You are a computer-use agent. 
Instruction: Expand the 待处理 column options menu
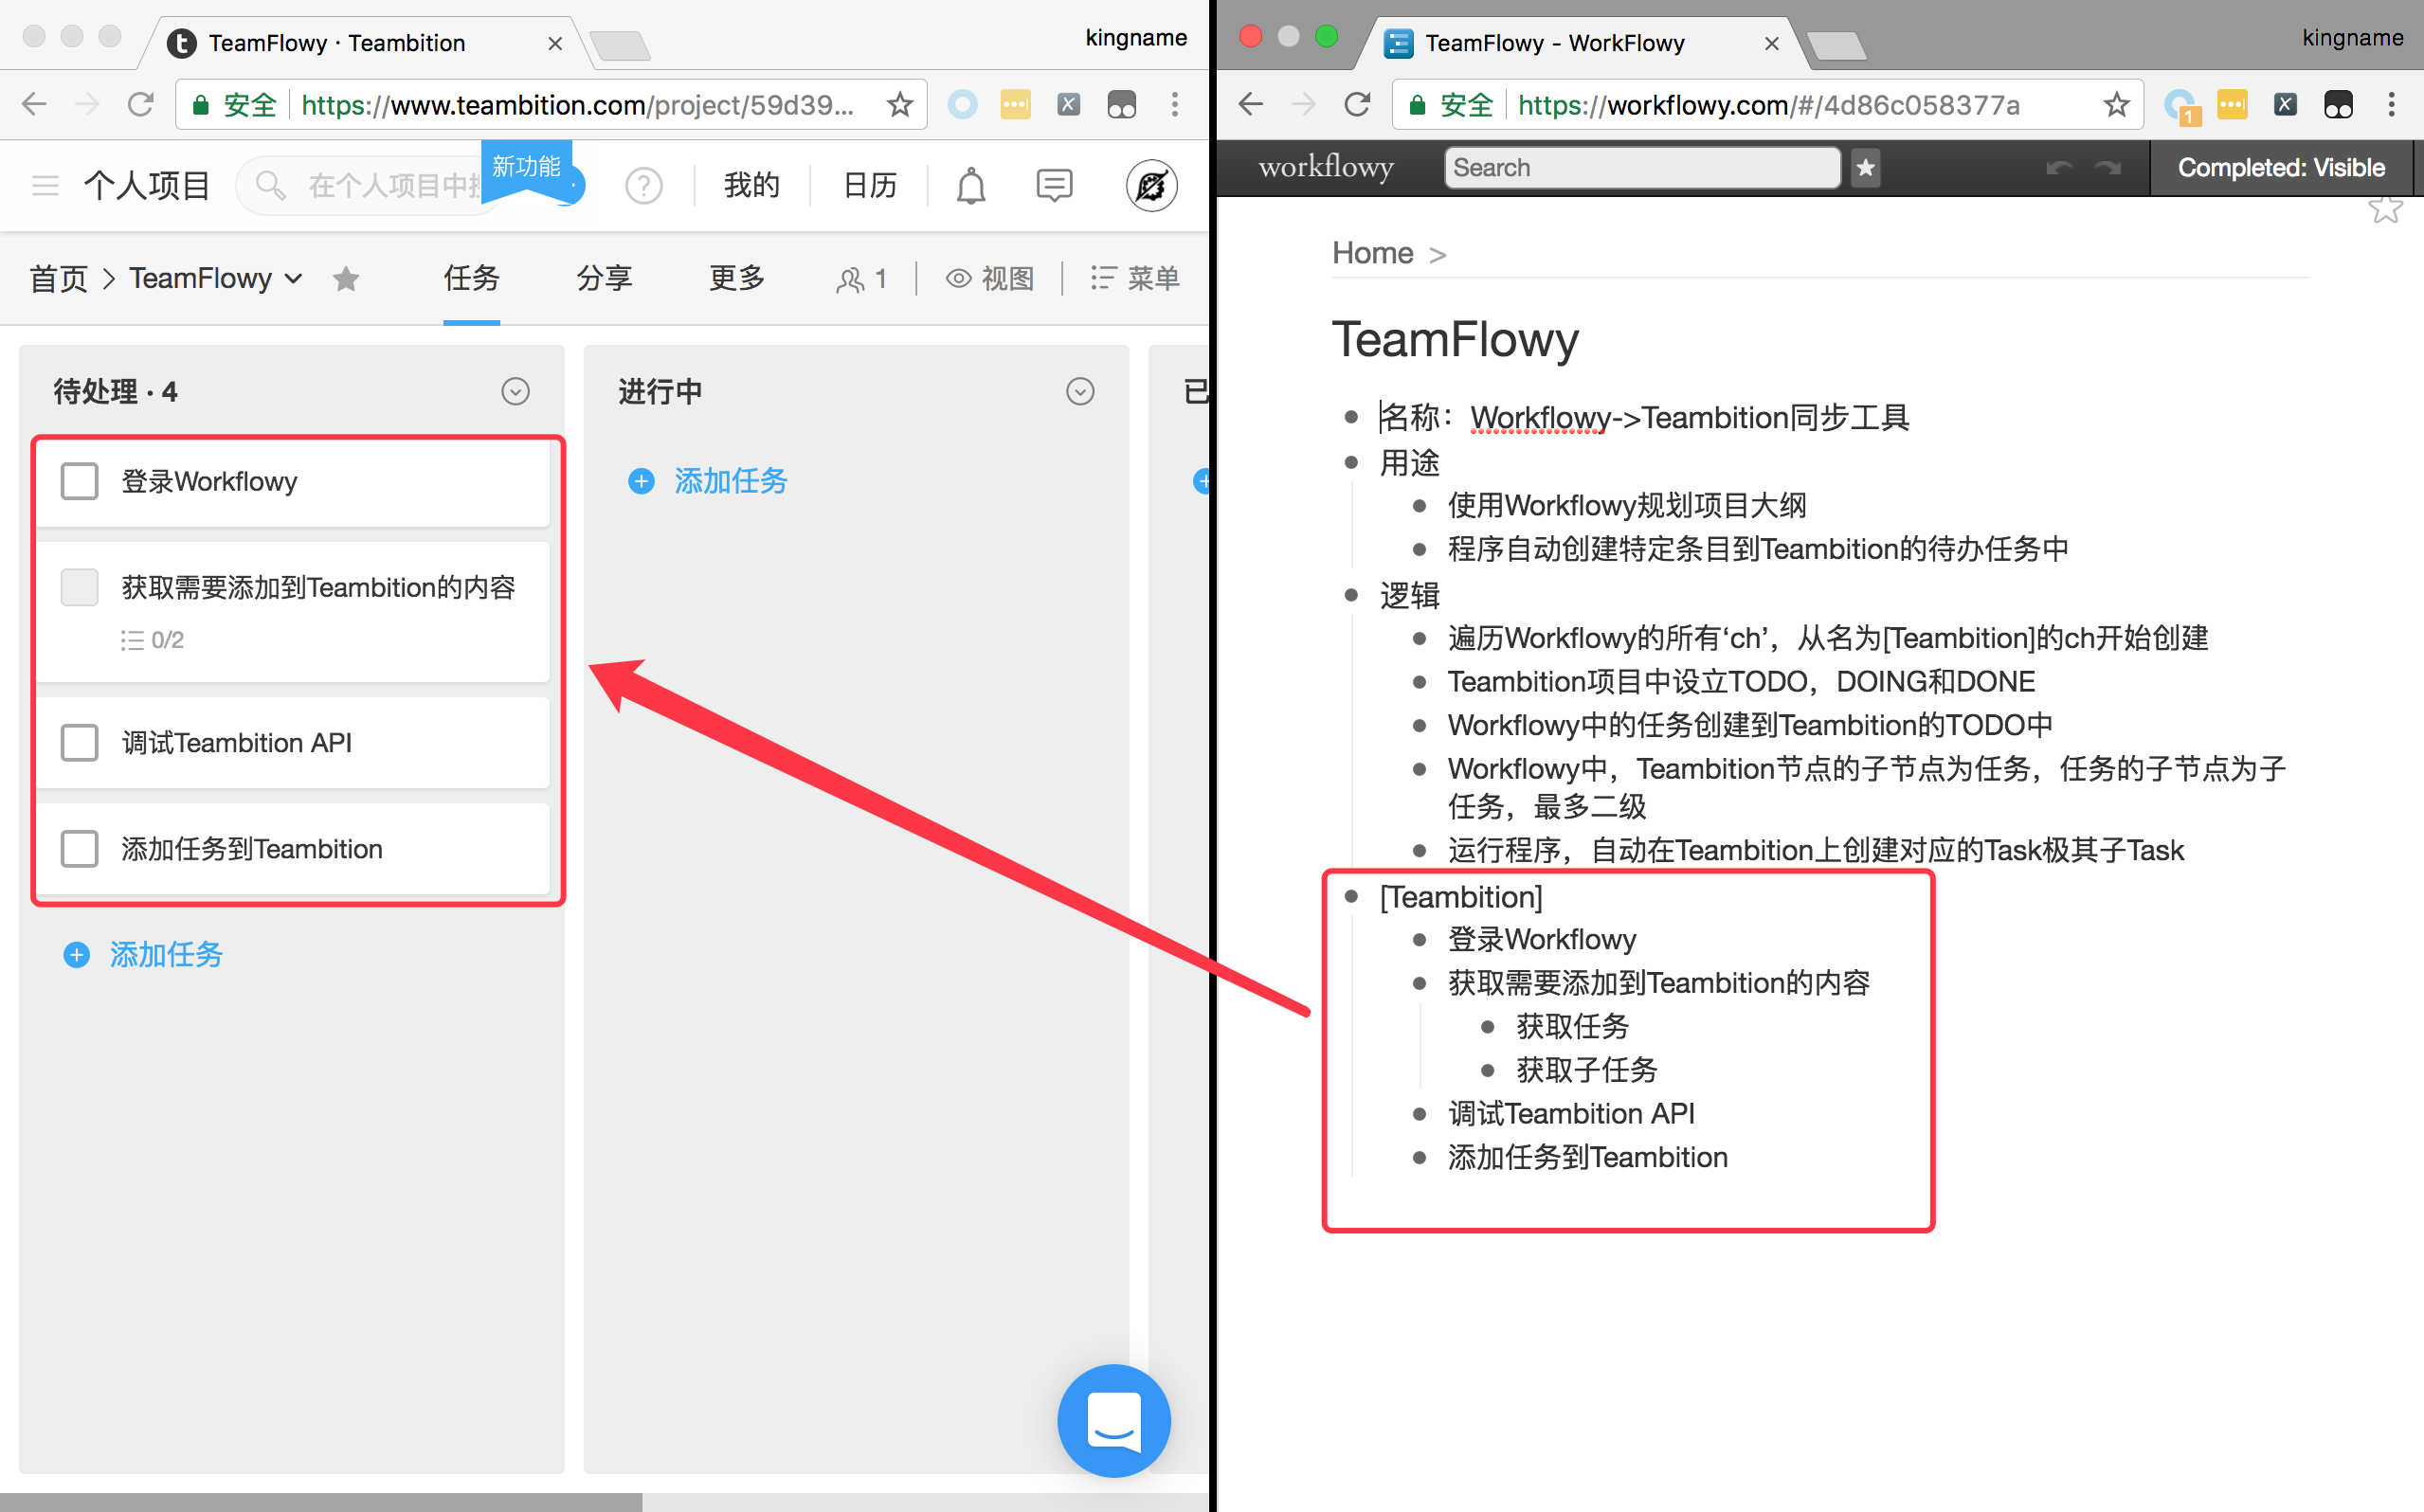click(515, 391)
